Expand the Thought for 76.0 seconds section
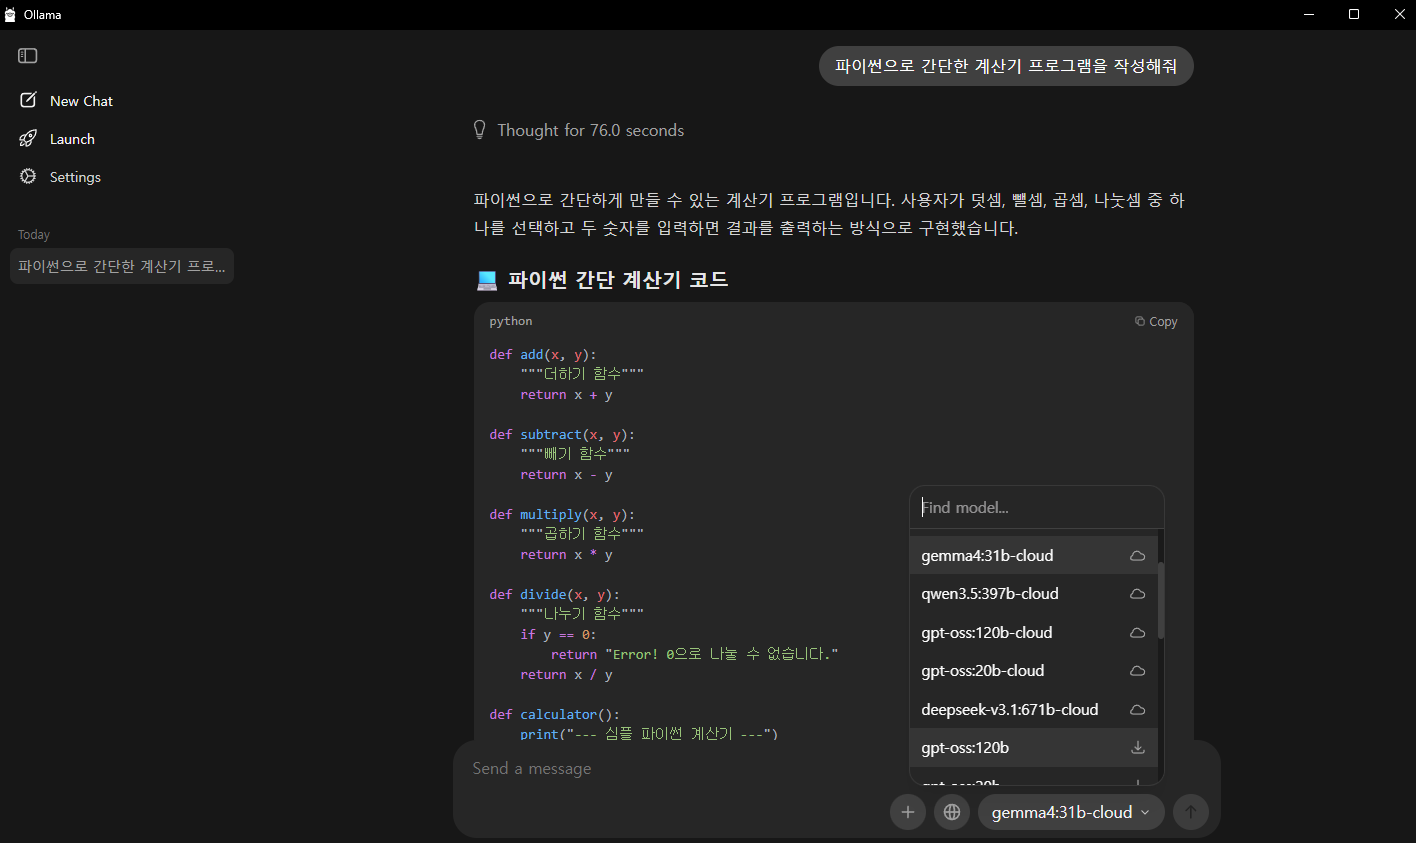The image size is (1416, 843). pos(579,130)
